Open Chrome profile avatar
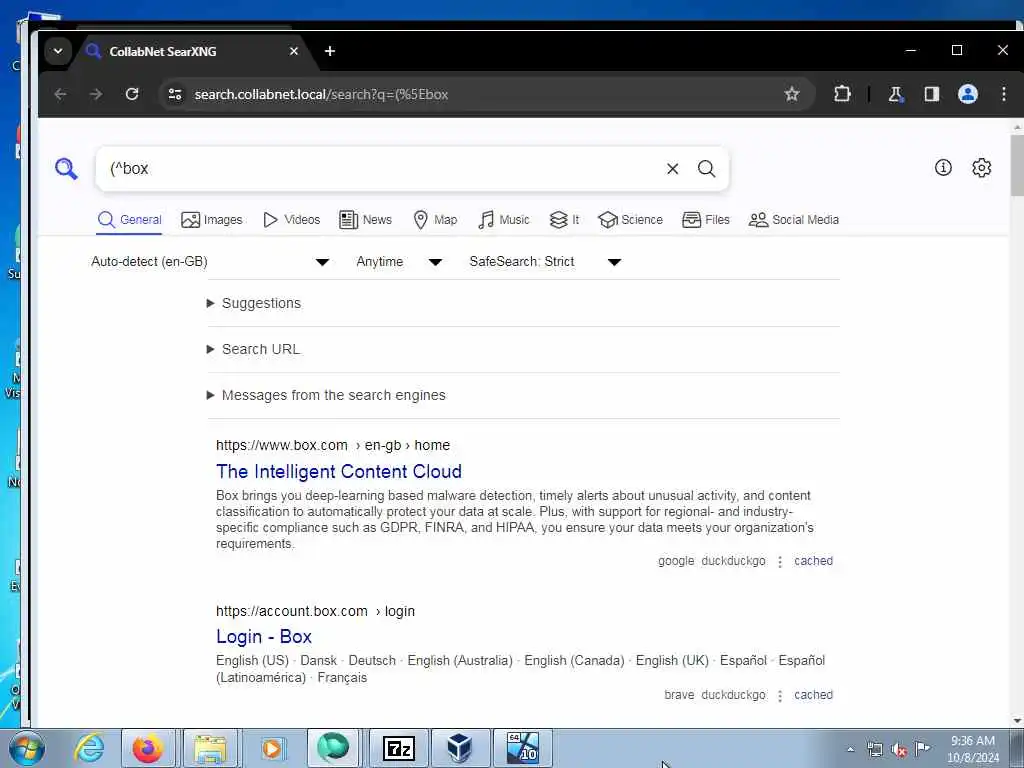This screenshot has width=1024, height=768. (967, 94)
